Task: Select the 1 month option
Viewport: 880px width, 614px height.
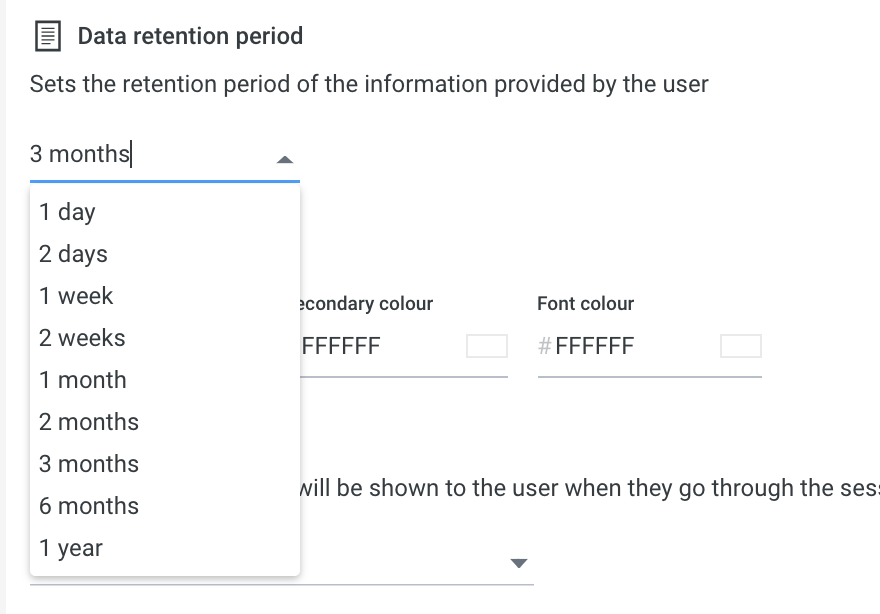Action: point(164,381)
